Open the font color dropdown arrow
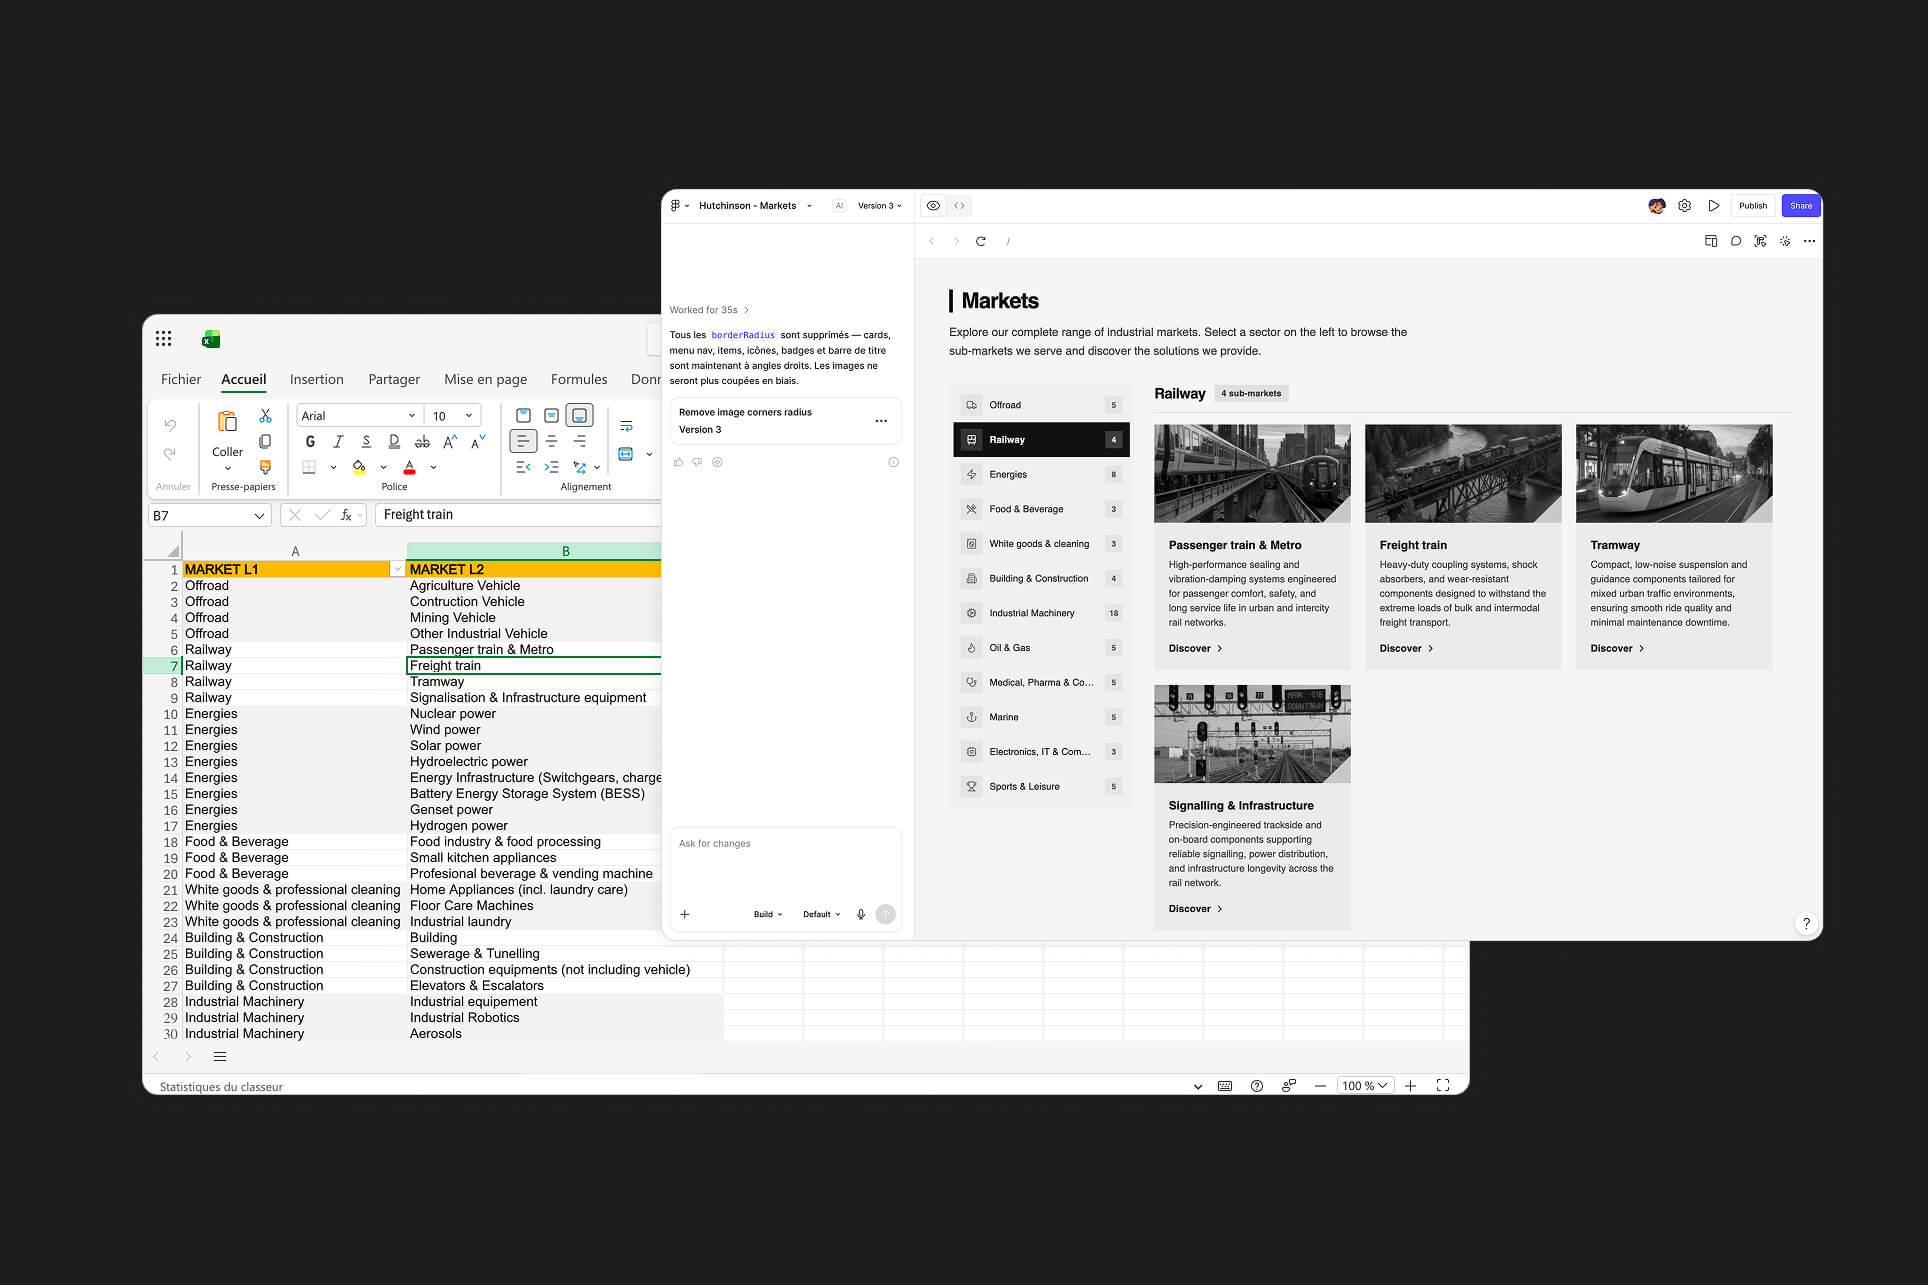 click(433, 467)
